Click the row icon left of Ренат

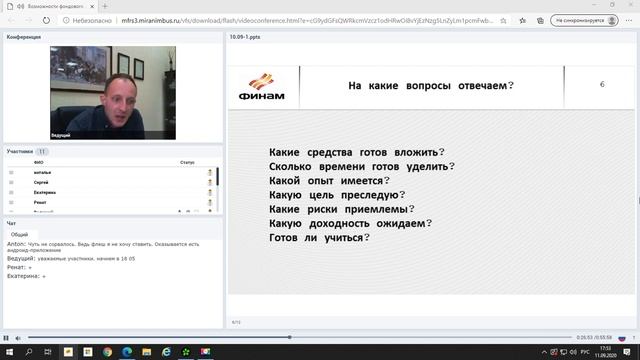pyautogui.click(x=11, y=202)
